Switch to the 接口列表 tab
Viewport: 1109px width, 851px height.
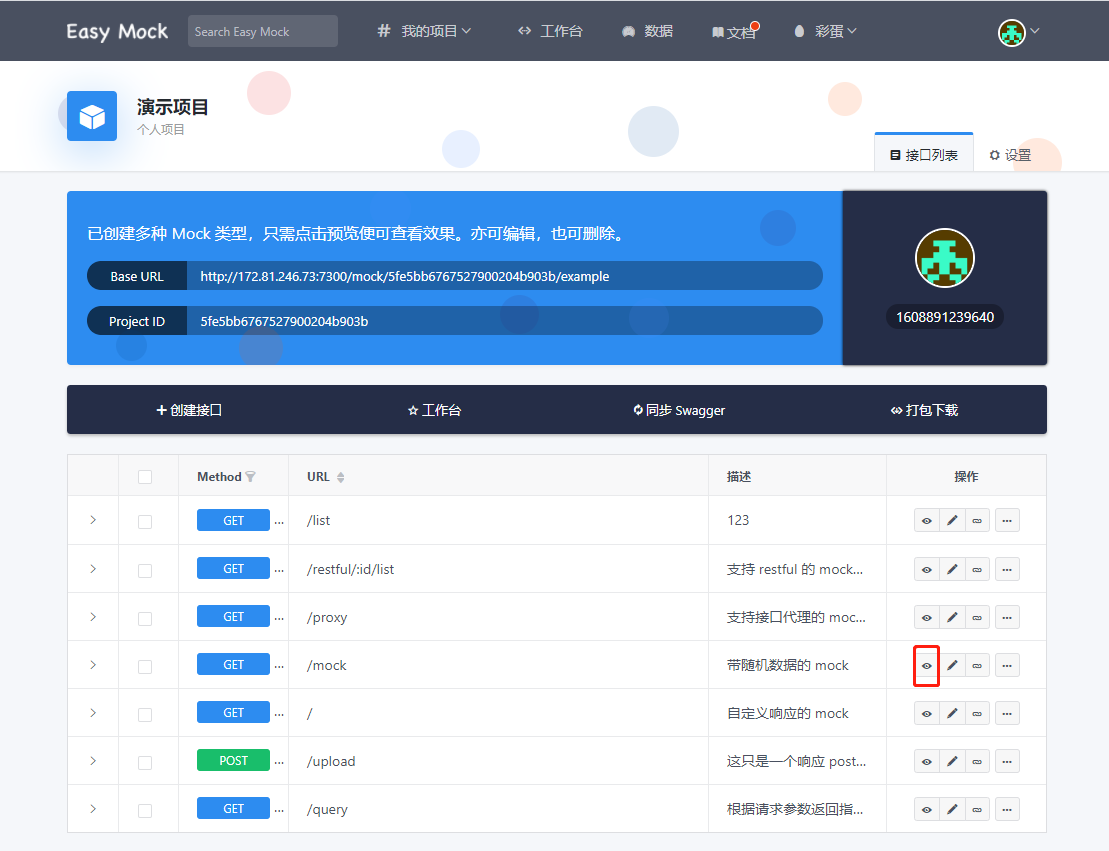click(x=924, y=155)
